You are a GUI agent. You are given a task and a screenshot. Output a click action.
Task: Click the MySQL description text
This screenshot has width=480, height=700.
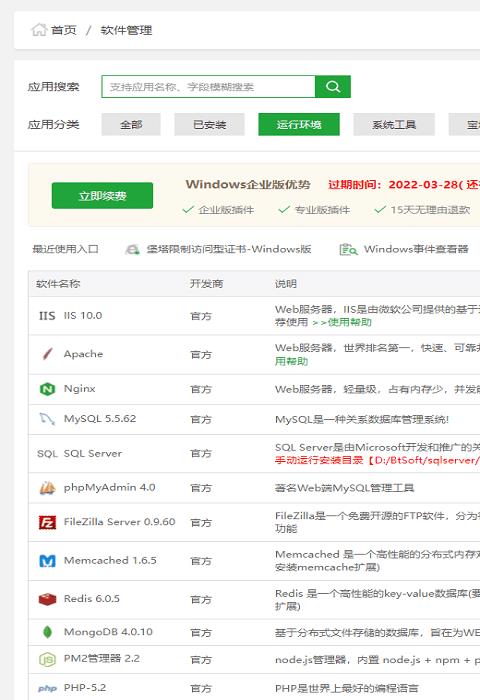point(362,419)
